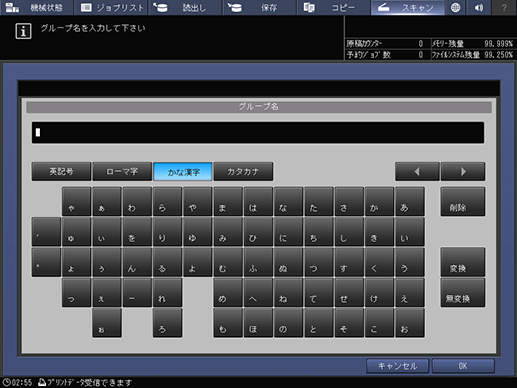Tap the ち key

pyautogui.click(x=319, y=232)
